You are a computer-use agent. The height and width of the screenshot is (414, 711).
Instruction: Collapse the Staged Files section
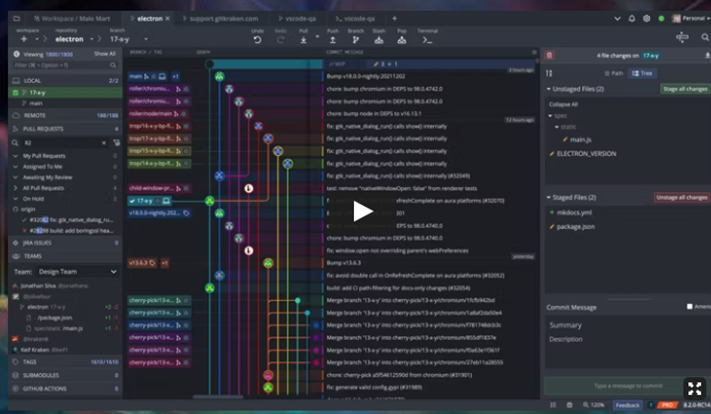click(x=549, y=198)
